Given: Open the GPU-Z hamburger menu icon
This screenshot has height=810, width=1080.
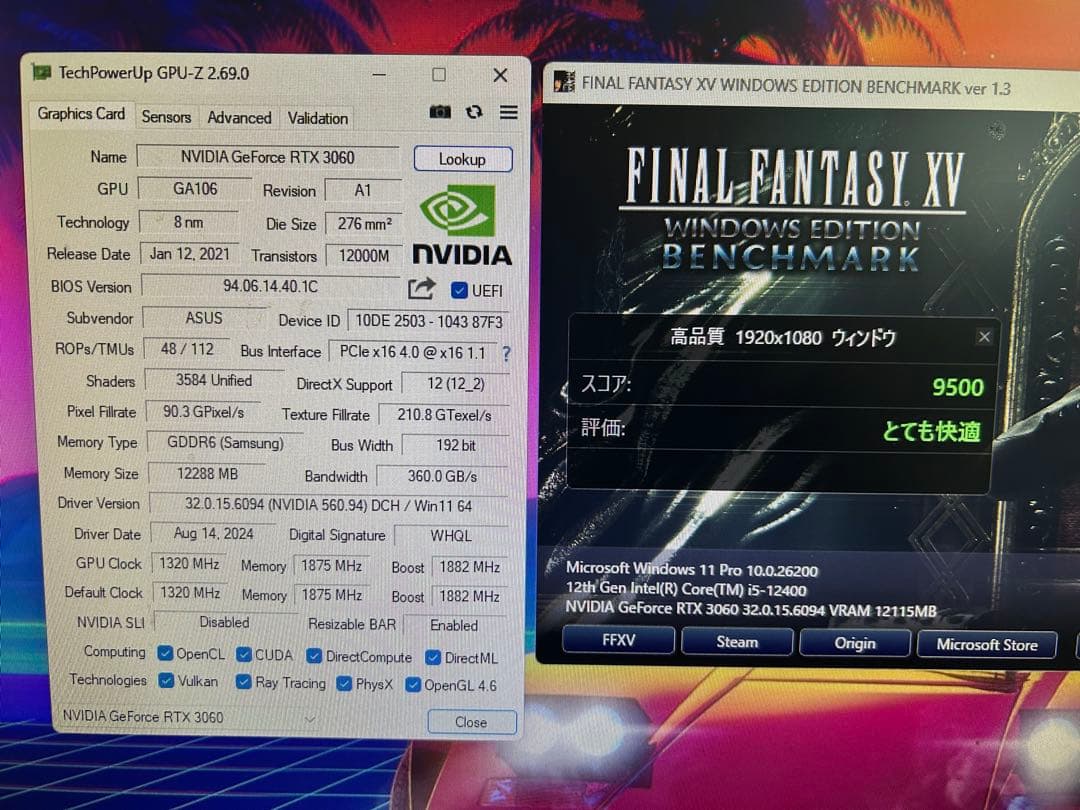Looking at the screenshot, I should click(x=508, y=112).
